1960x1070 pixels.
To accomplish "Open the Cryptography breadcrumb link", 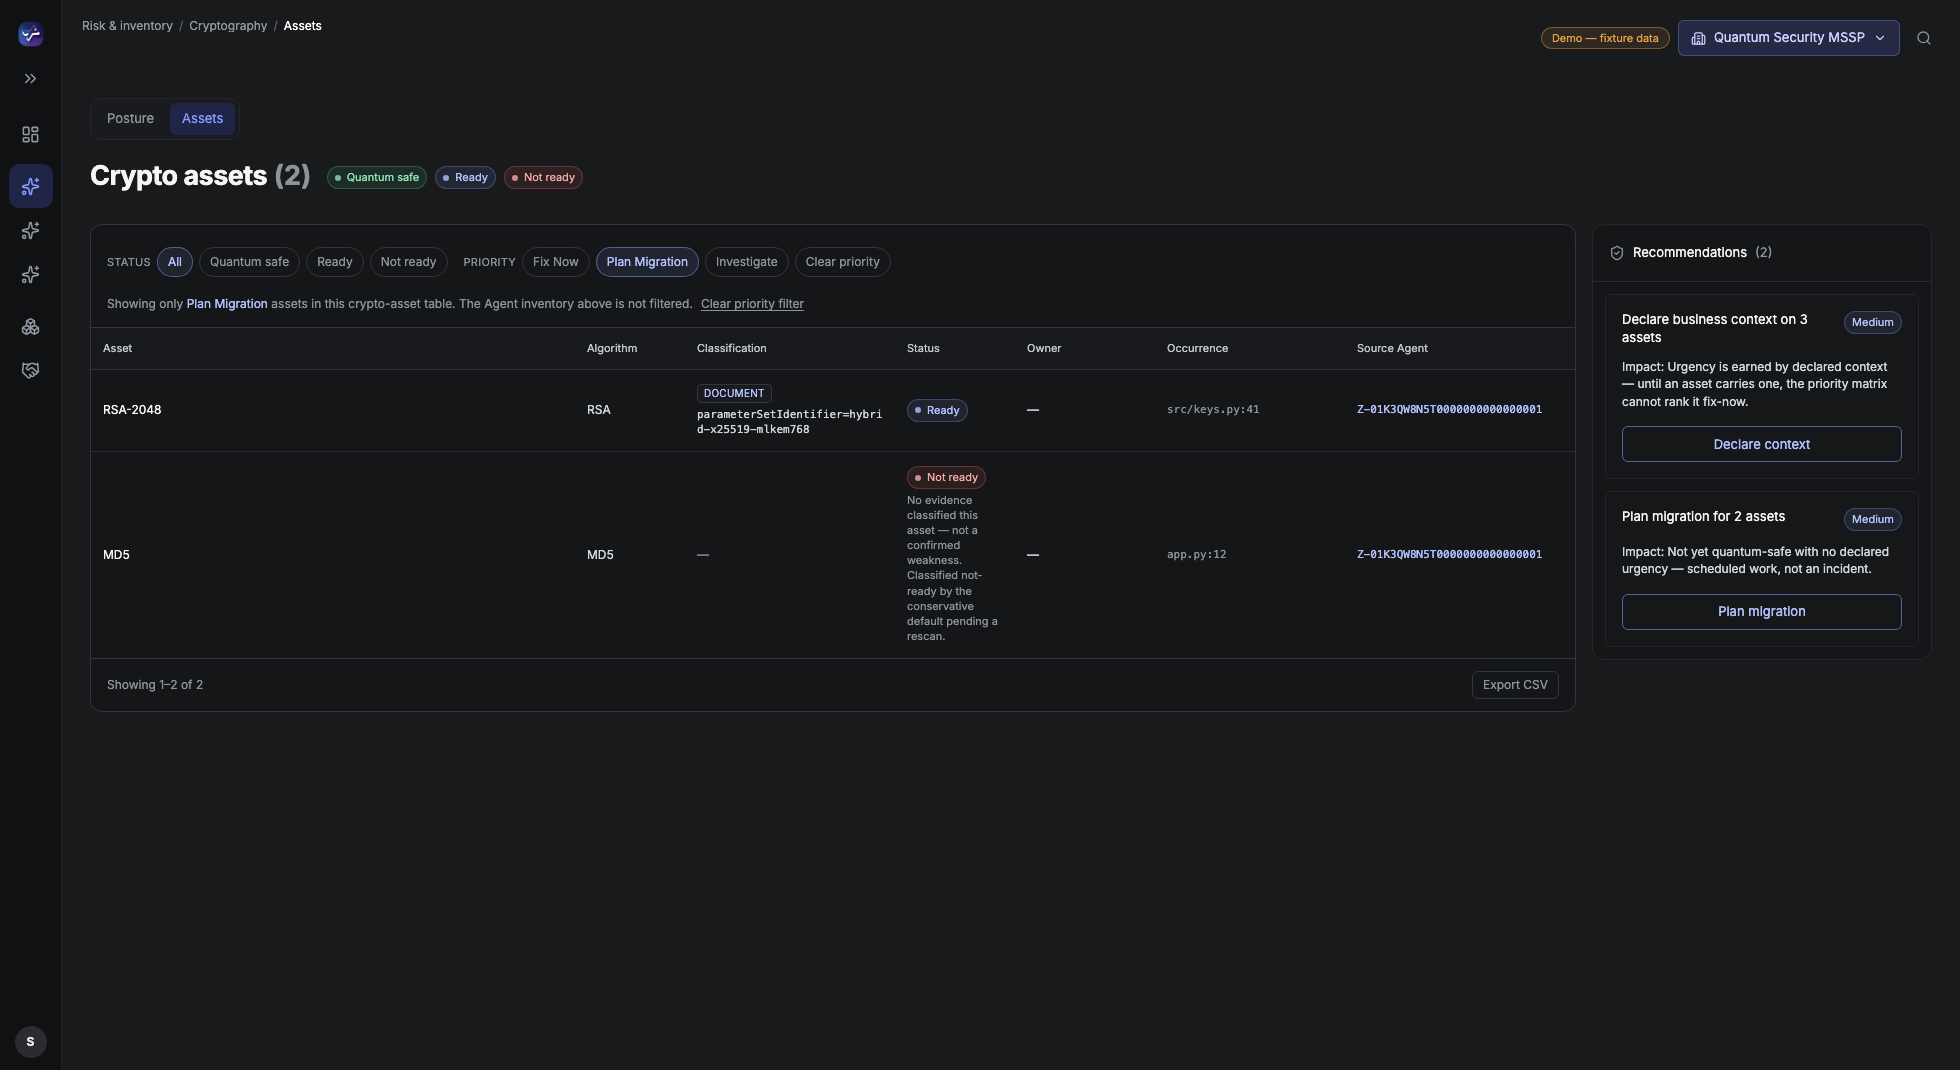I will pos(228,26).
